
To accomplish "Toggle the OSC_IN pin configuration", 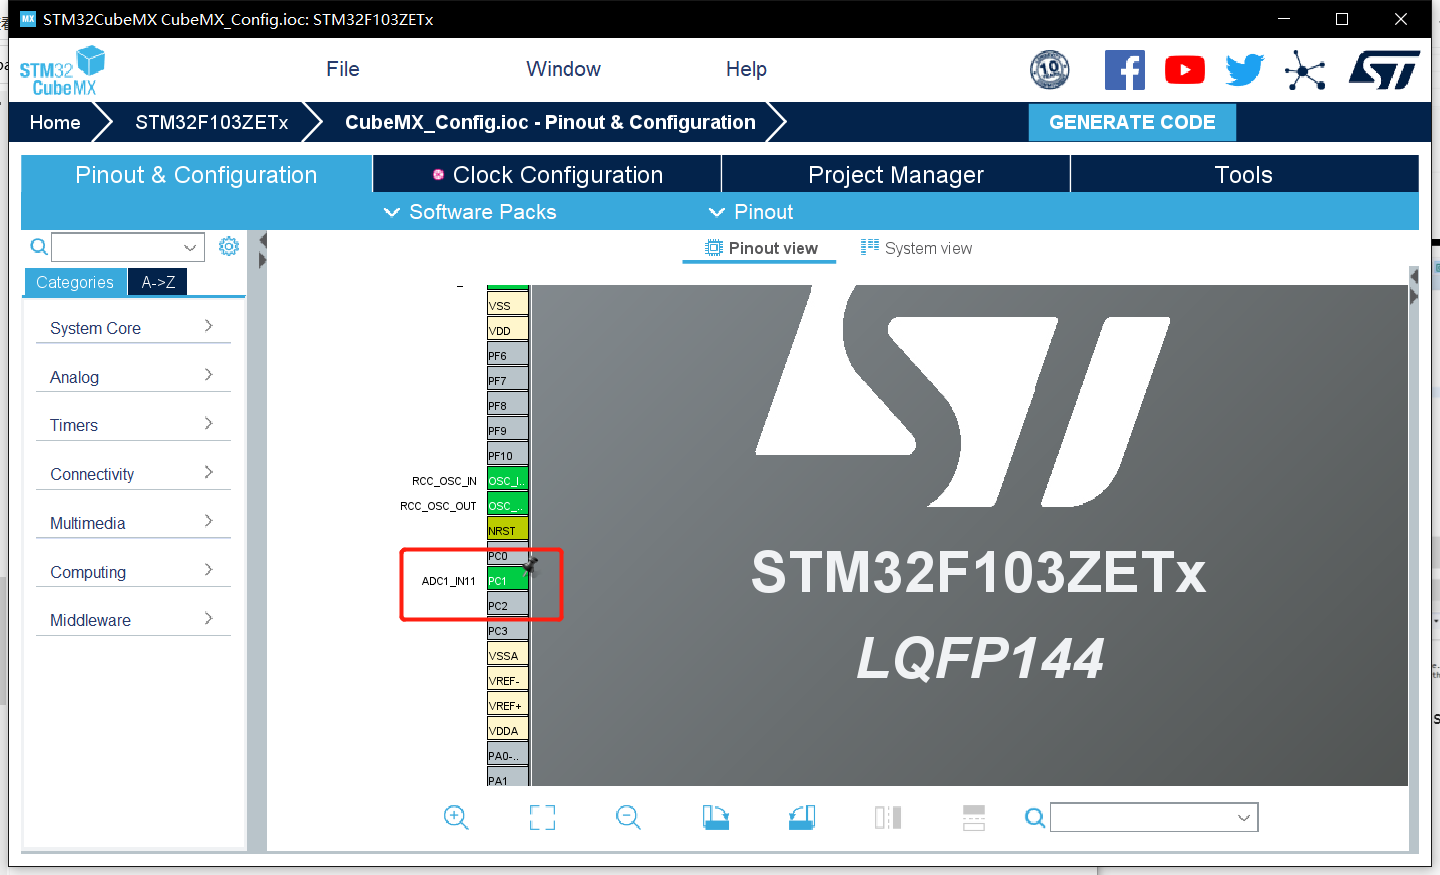I will click(x=505, y=480).
